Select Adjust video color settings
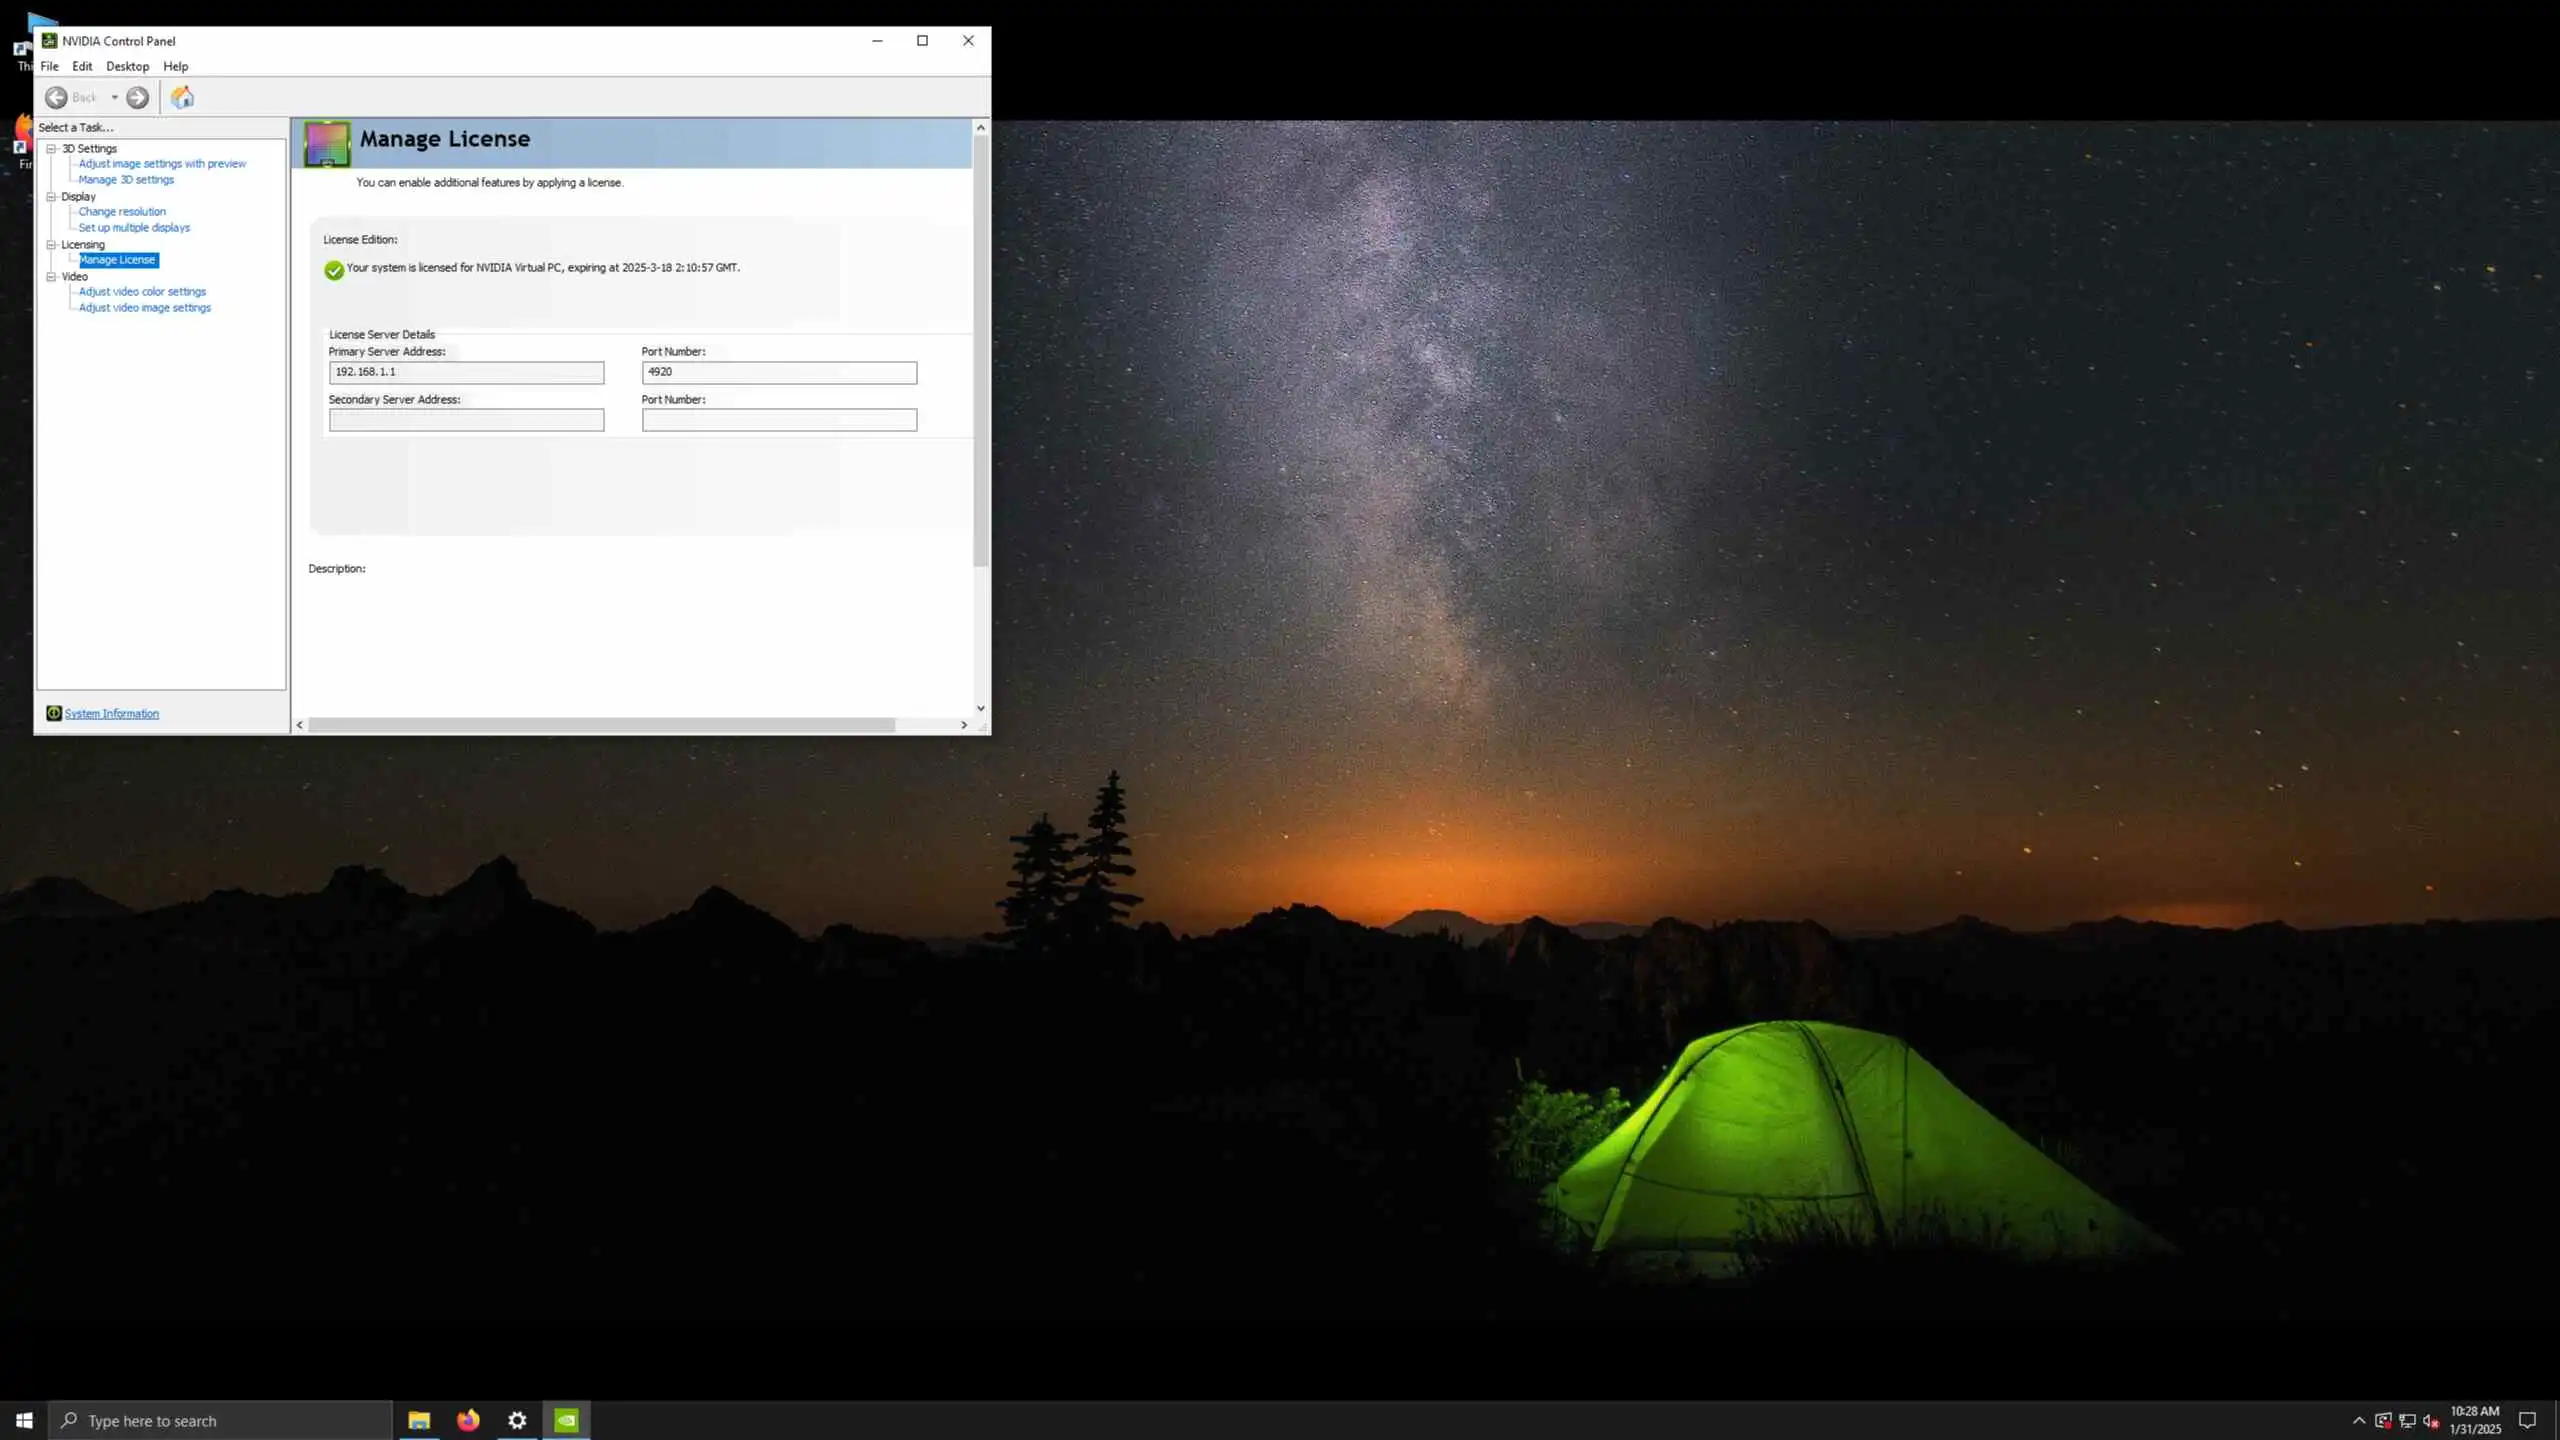 (142, 291)
